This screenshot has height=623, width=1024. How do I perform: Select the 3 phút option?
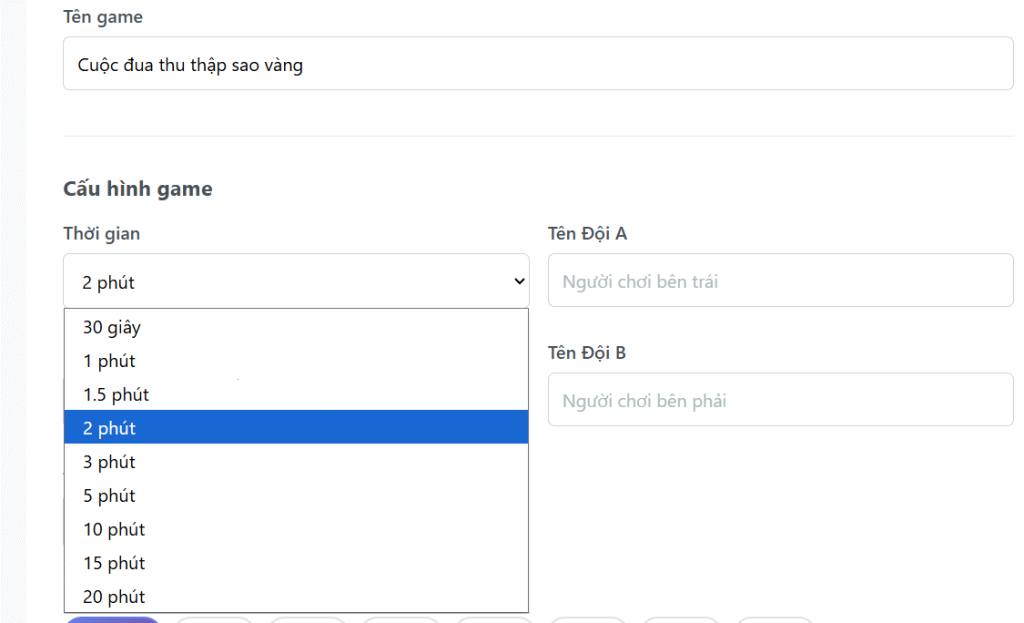coord(296,462)
